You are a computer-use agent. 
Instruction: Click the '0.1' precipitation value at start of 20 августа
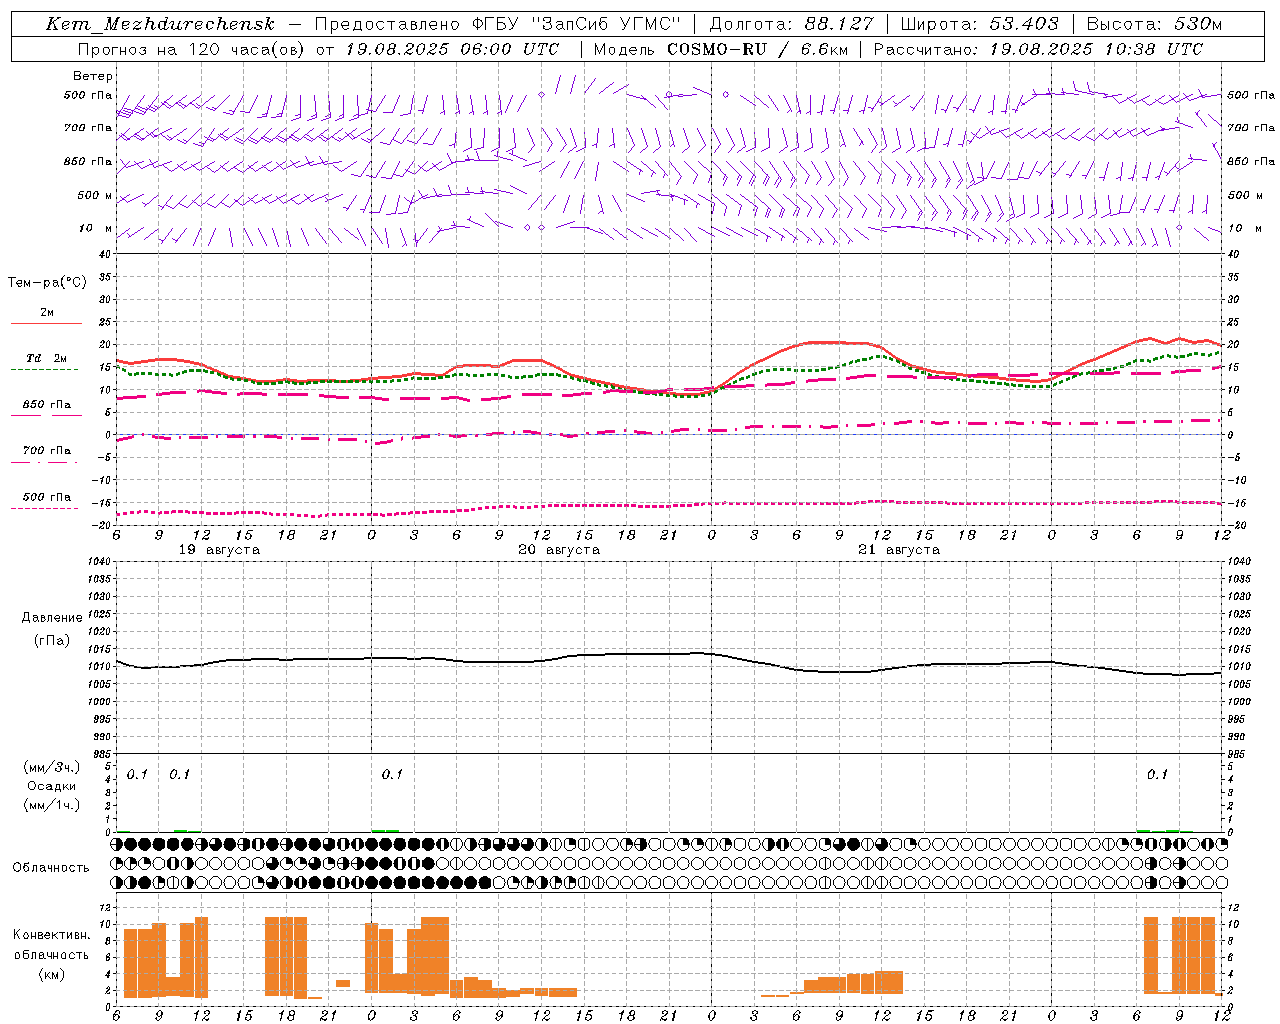[x=392, y=775]
